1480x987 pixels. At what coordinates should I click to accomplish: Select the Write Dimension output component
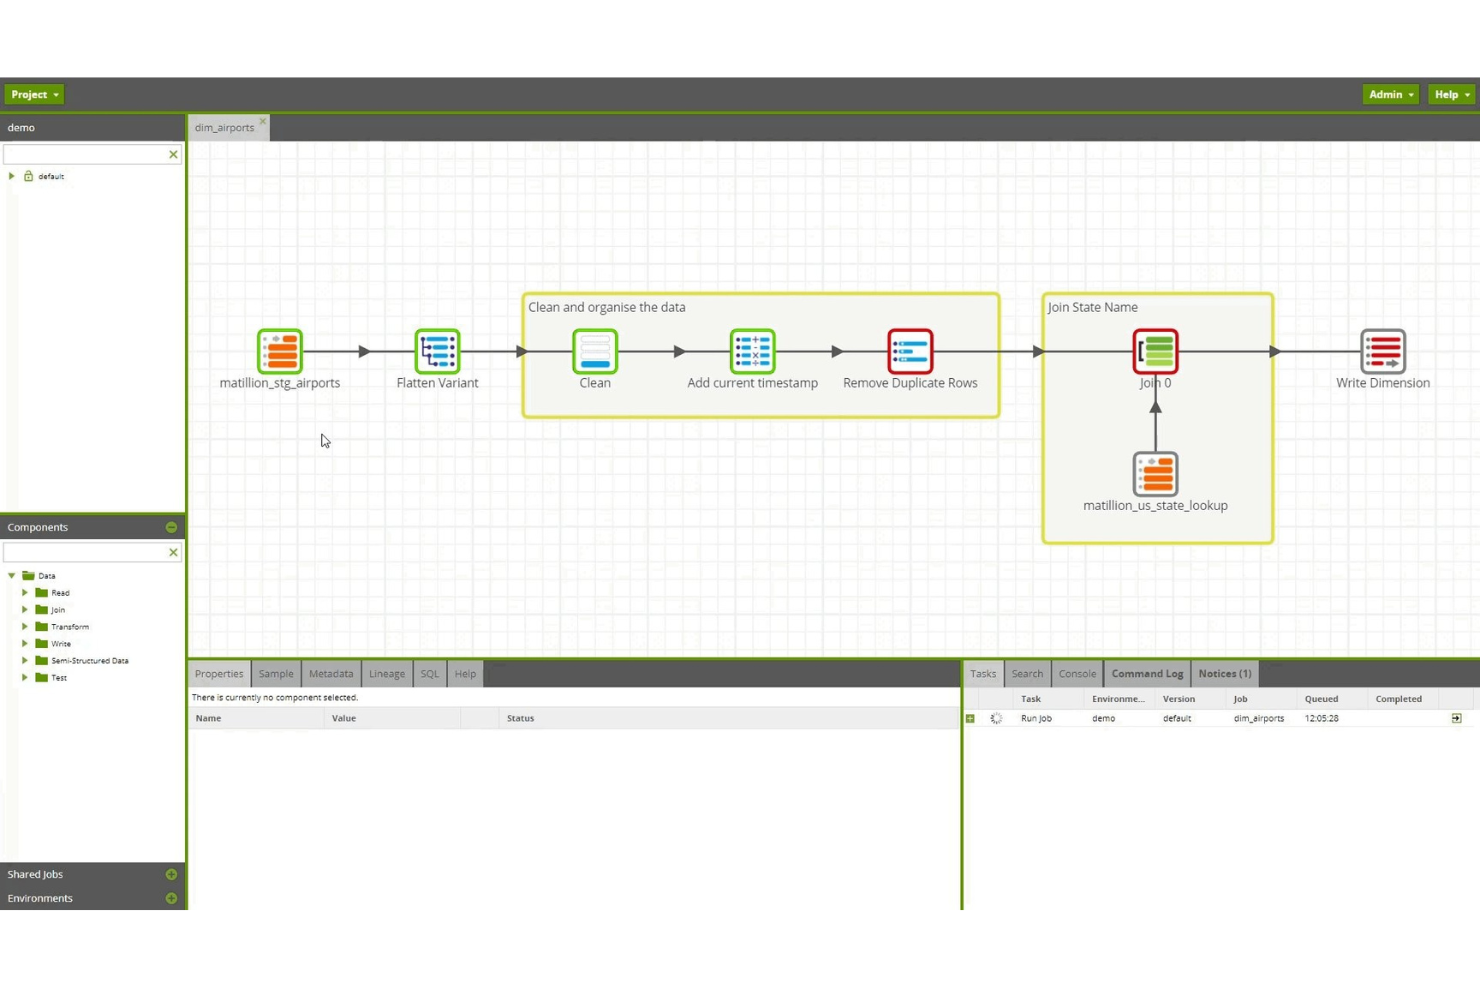tap(1383, 352)
